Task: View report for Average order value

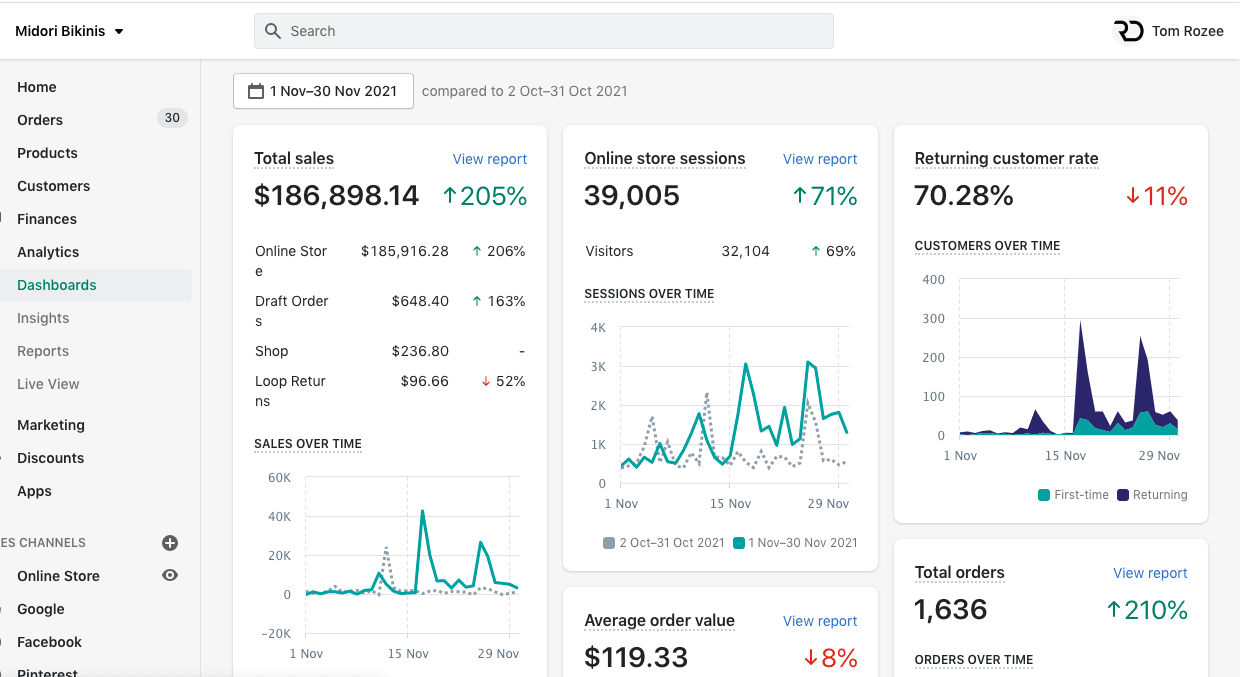Action: click(x=820, y=621)
